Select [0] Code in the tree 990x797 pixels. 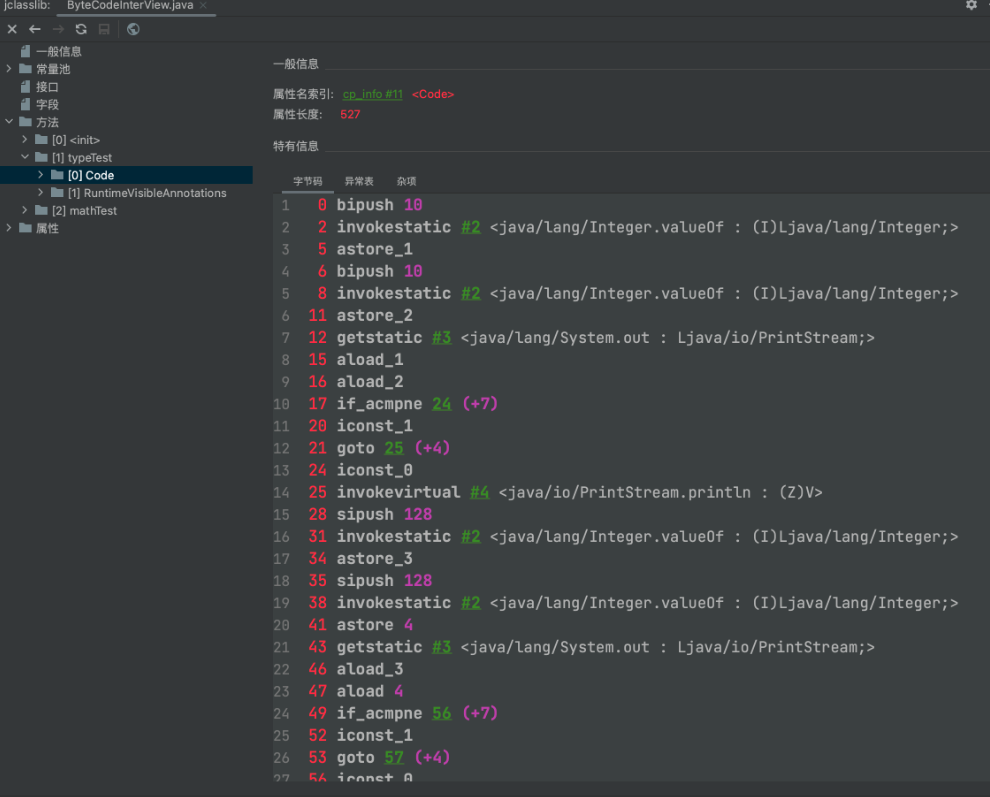click(x=91, y=175)
